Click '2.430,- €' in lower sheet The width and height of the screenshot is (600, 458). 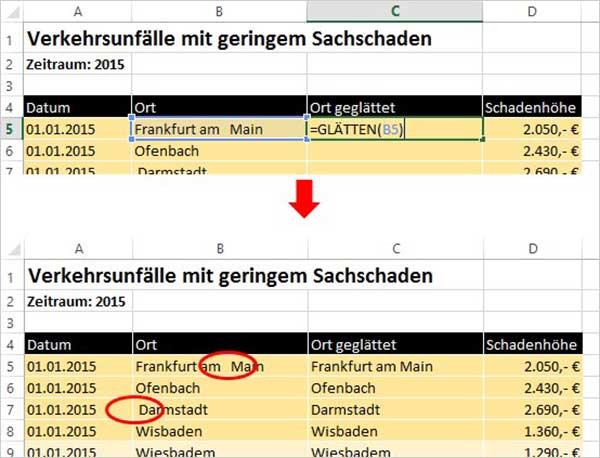[533, 388]
